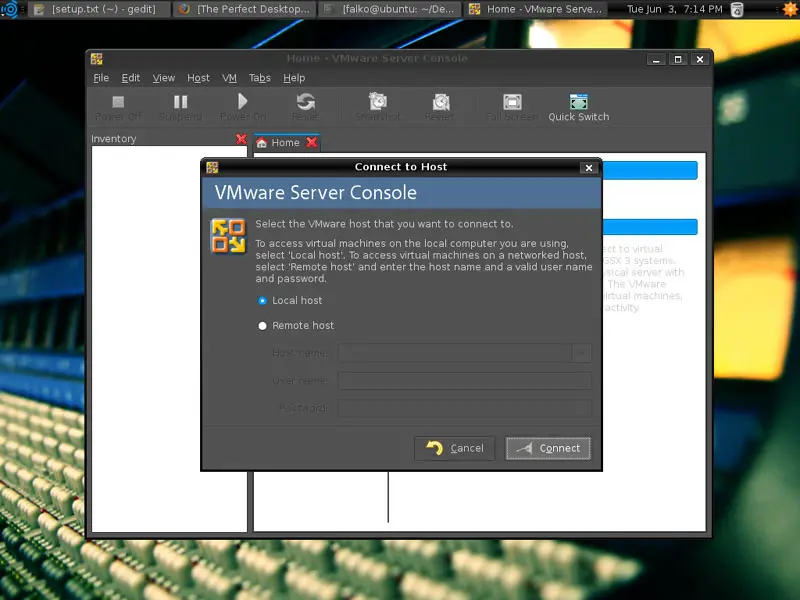Open the Host name dropdown arrow
The height and width of the screenshot is (600, 800).
(x=581, y=353)
